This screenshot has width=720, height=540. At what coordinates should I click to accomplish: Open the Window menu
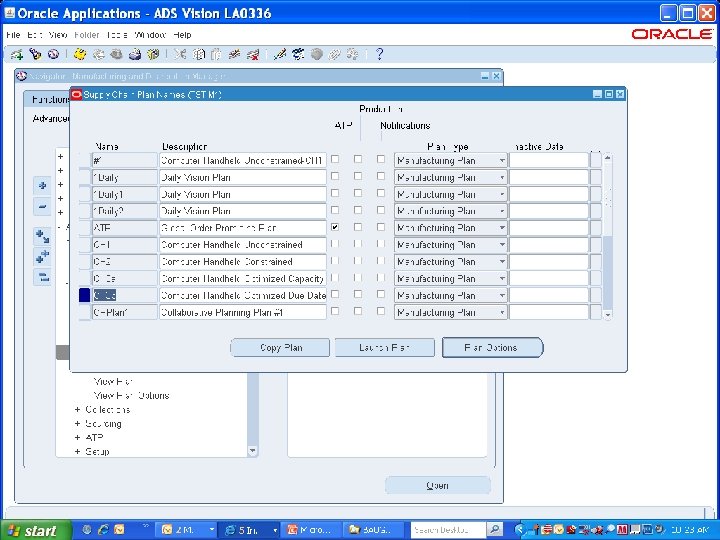pos(150,35)
